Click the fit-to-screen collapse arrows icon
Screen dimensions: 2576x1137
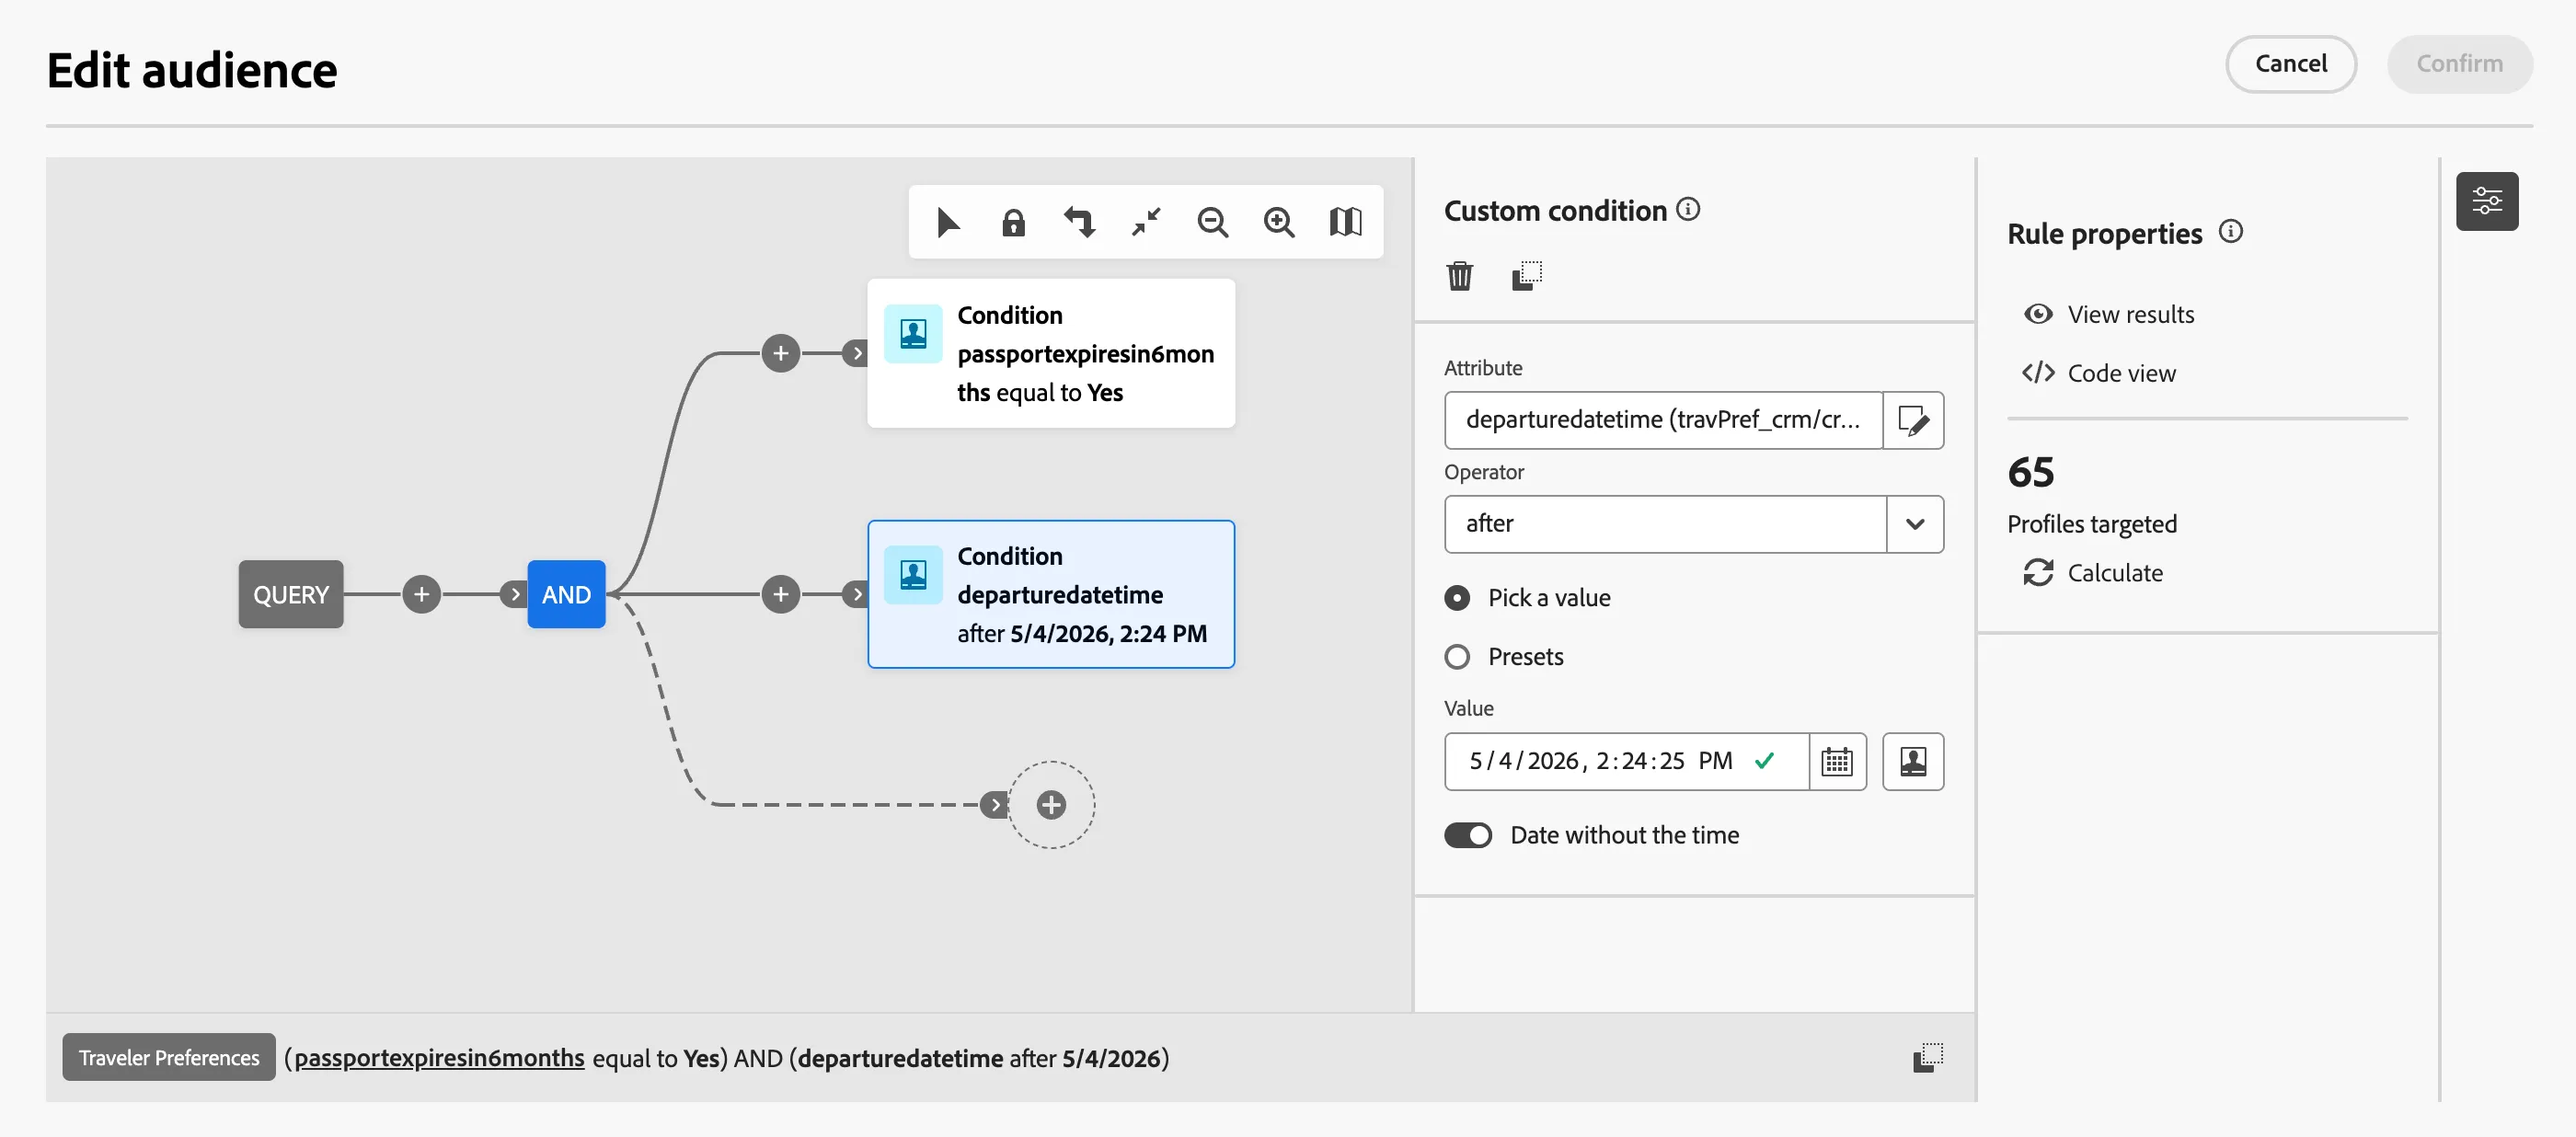[1146, 222]
